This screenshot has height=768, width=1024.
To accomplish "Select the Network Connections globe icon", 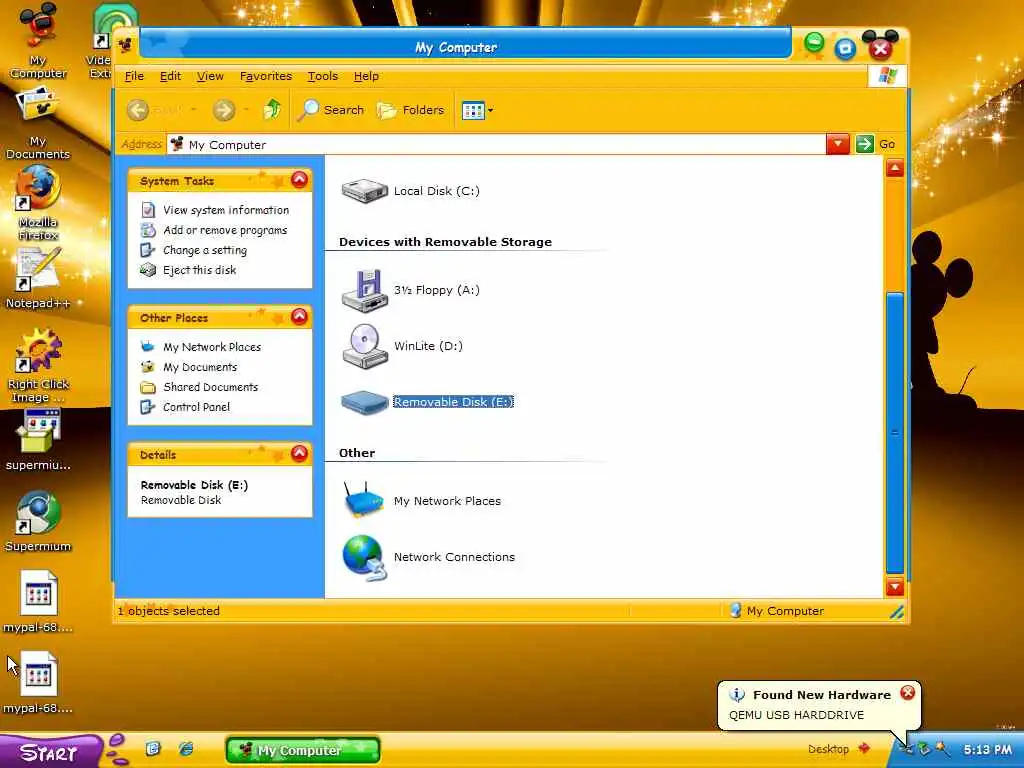I will (x=364, y=557).
